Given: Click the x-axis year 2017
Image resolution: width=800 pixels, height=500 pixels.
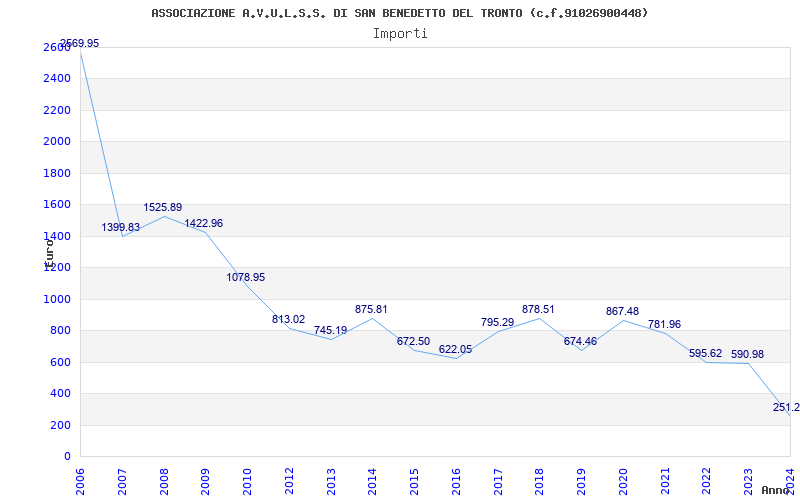Looking at the screenshot, I should point(497,481).
